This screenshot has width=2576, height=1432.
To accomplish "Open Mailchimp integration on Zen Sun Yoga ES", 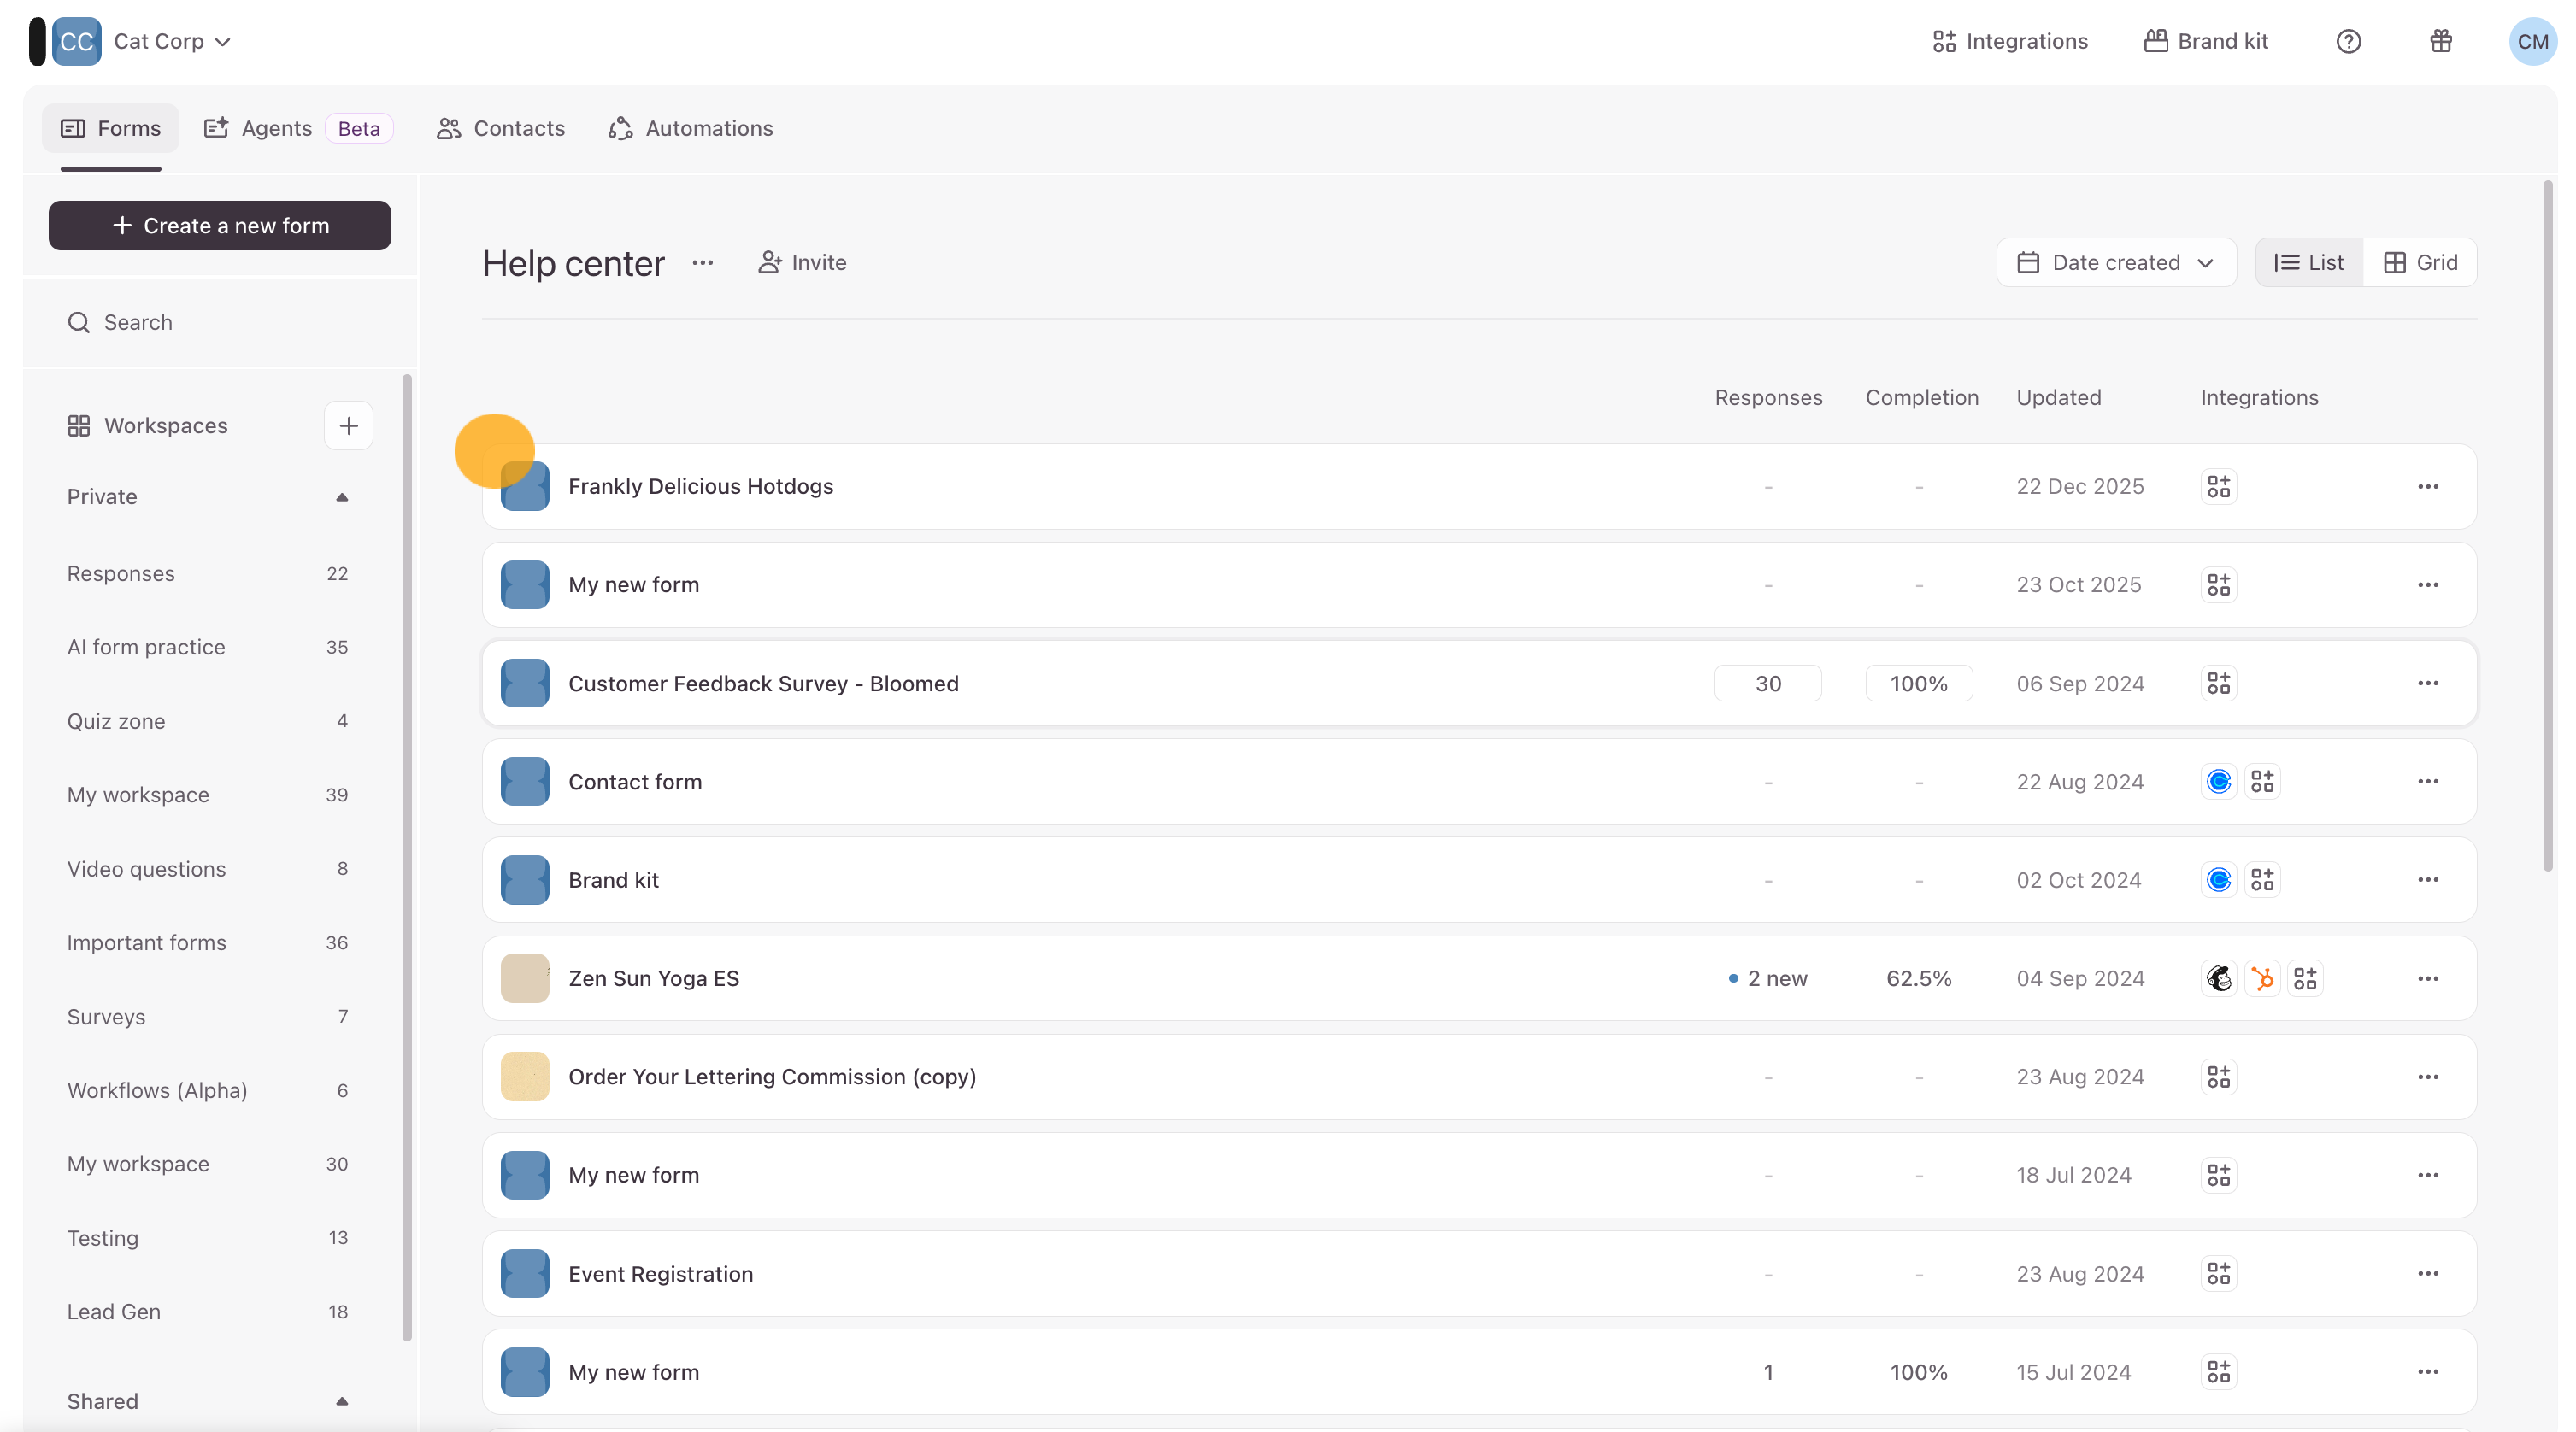I will pos(2218,978).
